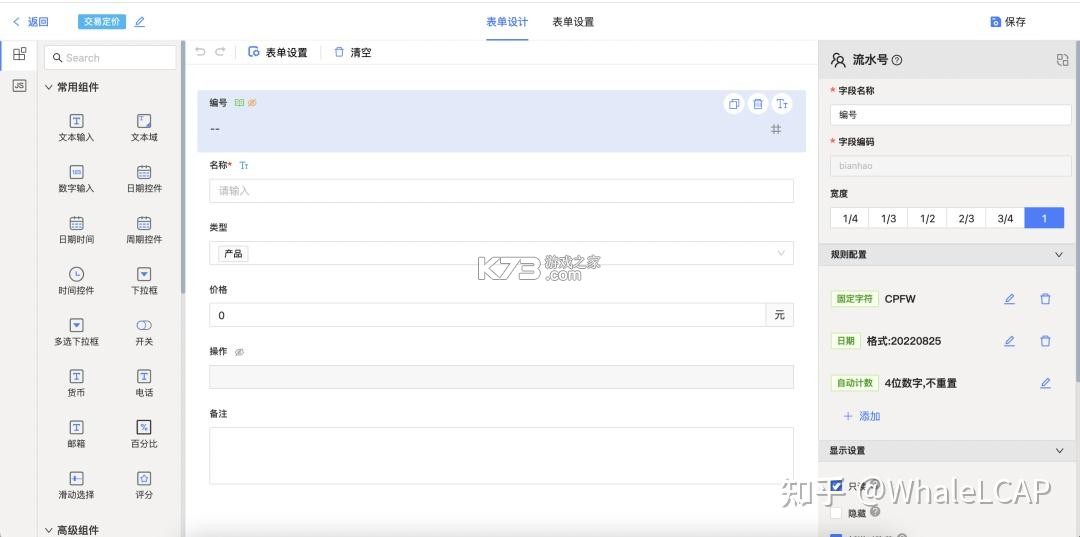Edit form title with pencil icon
The image size is (1080, 537).
[140, 21]
